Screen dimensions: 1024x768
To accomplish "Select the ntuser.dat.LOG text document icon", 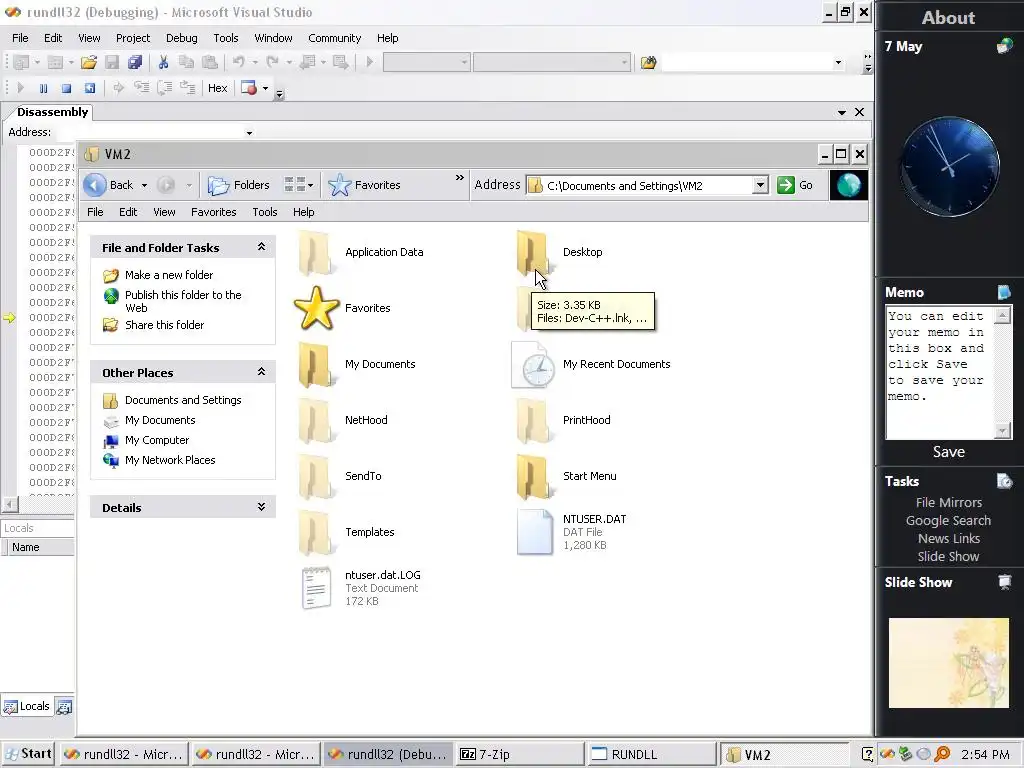I will click(x=316, y=588).
